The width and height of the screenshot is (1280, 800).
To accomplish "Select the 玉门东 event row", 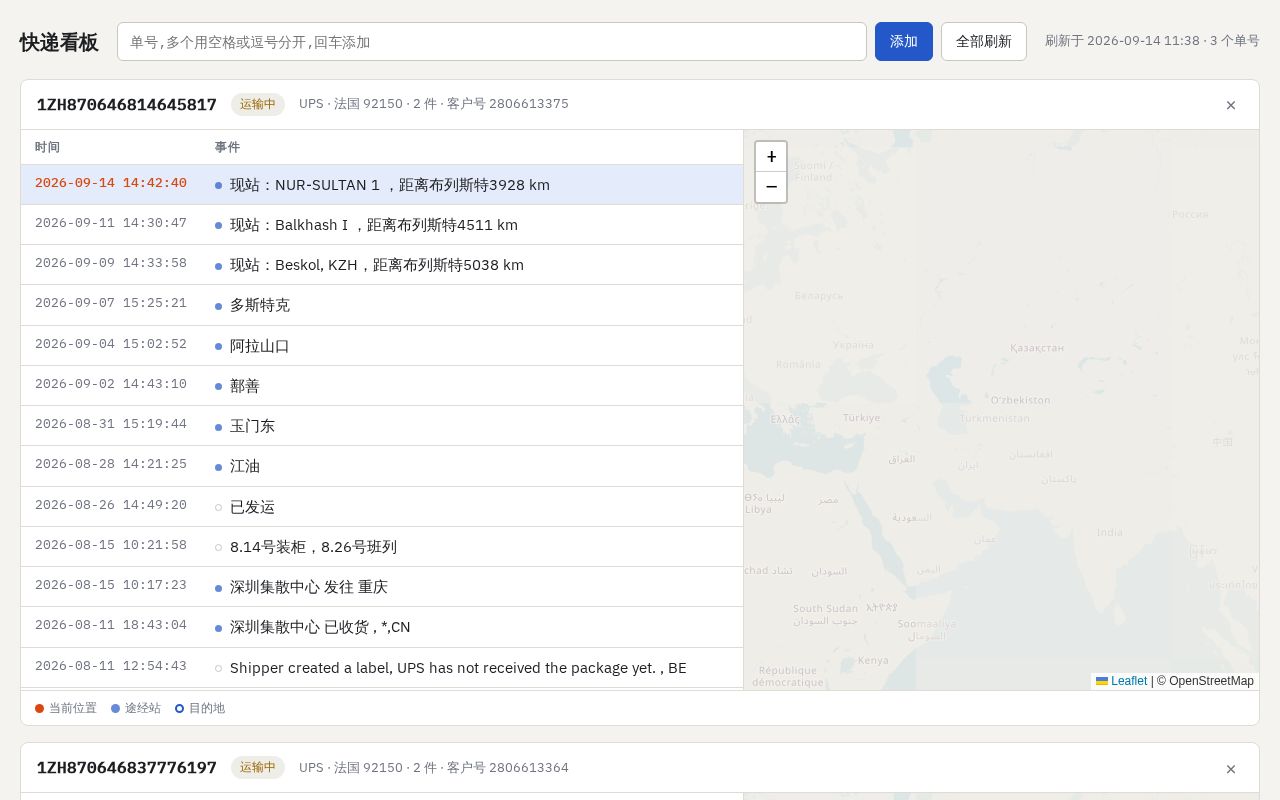I will pyautogui.click(x=382, y=426).
